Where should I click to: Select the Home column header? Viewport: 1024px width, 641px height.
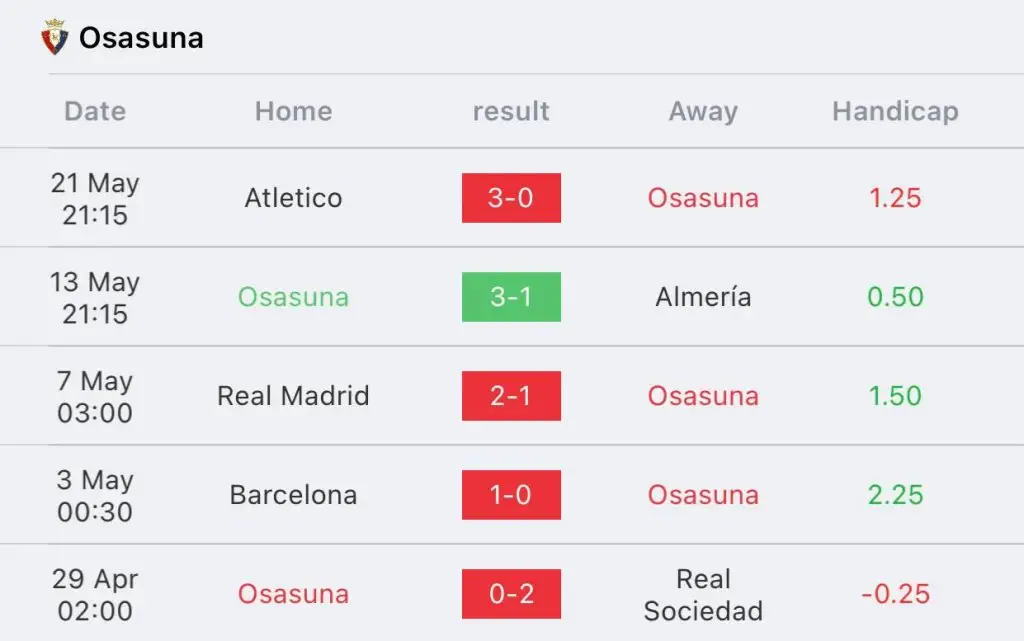[293, 111]
